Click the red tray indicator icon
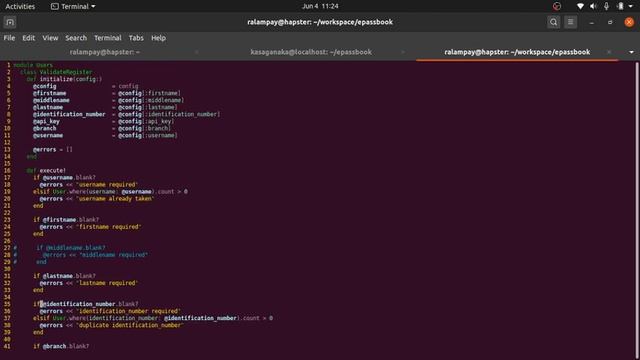Screen dimensions: 640x360 click(557, 6)
